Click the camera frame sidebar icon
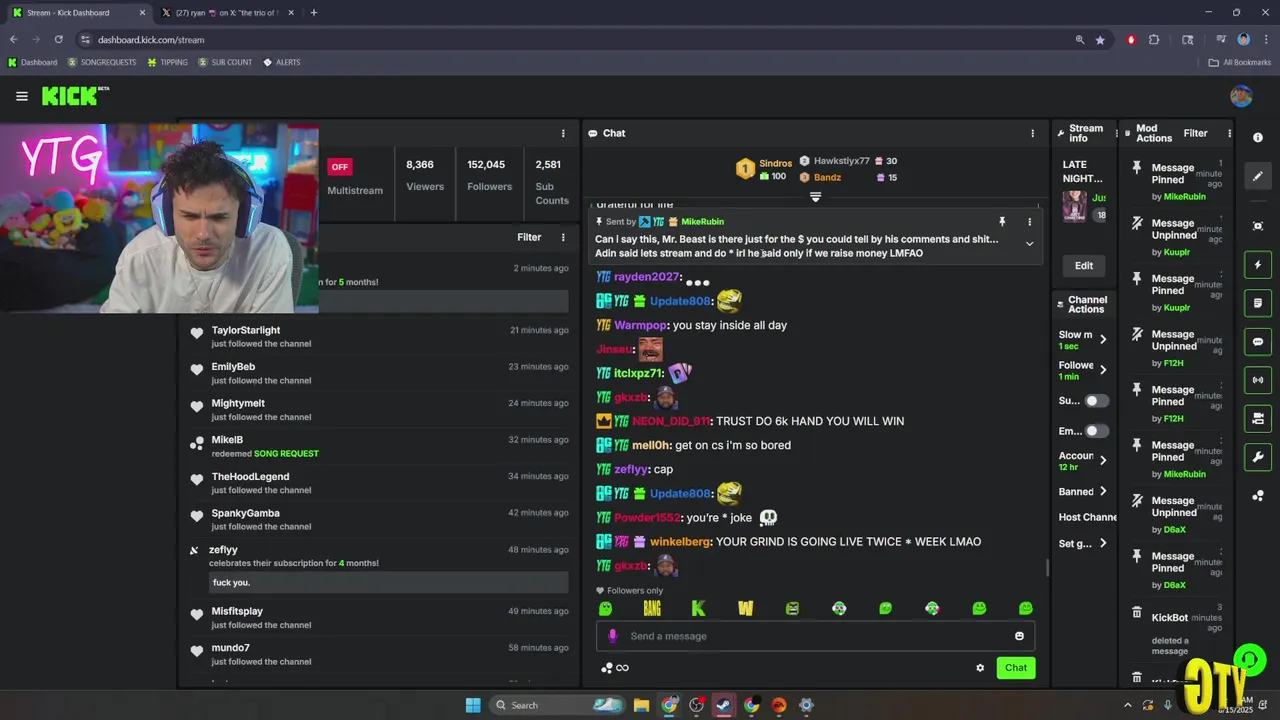The height and width of the screenshot is (720, 1280). 1258,226
